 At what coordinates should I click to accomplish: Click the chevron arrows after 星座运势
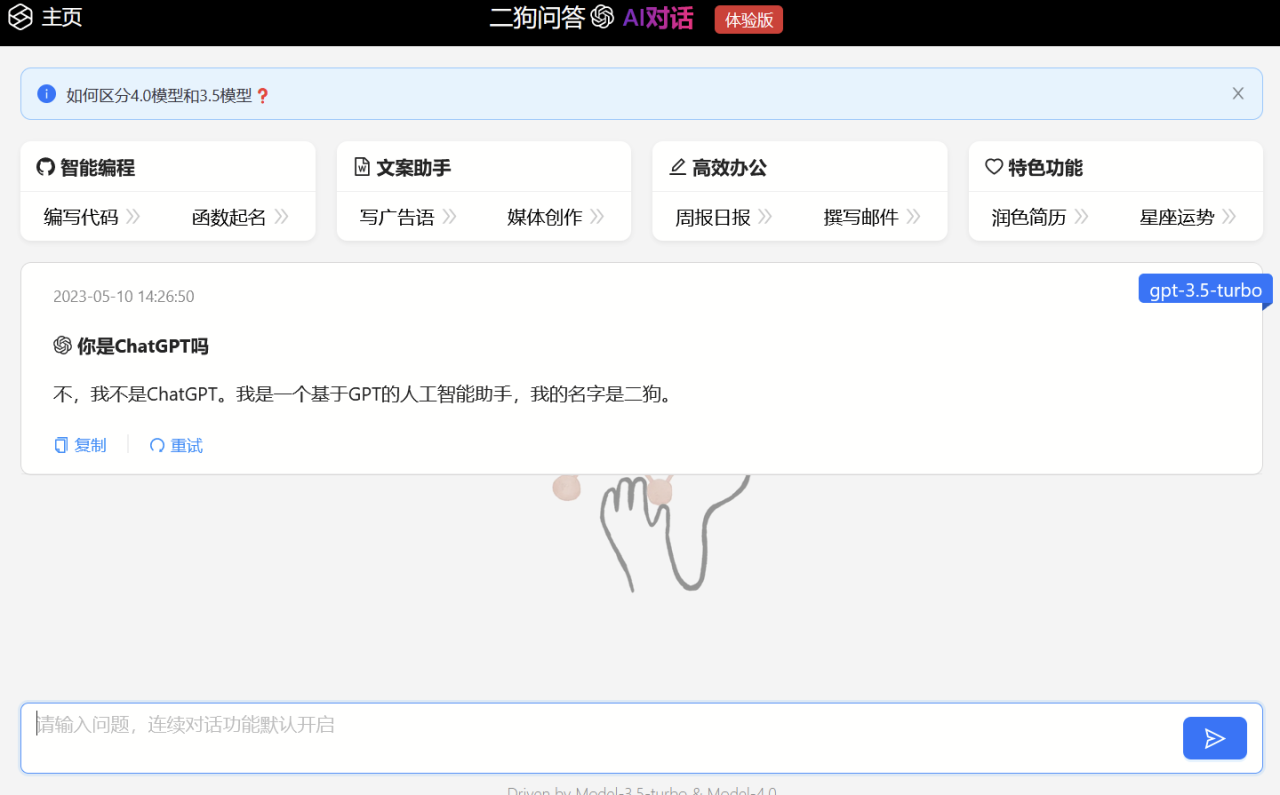[x=1229, y=217]
